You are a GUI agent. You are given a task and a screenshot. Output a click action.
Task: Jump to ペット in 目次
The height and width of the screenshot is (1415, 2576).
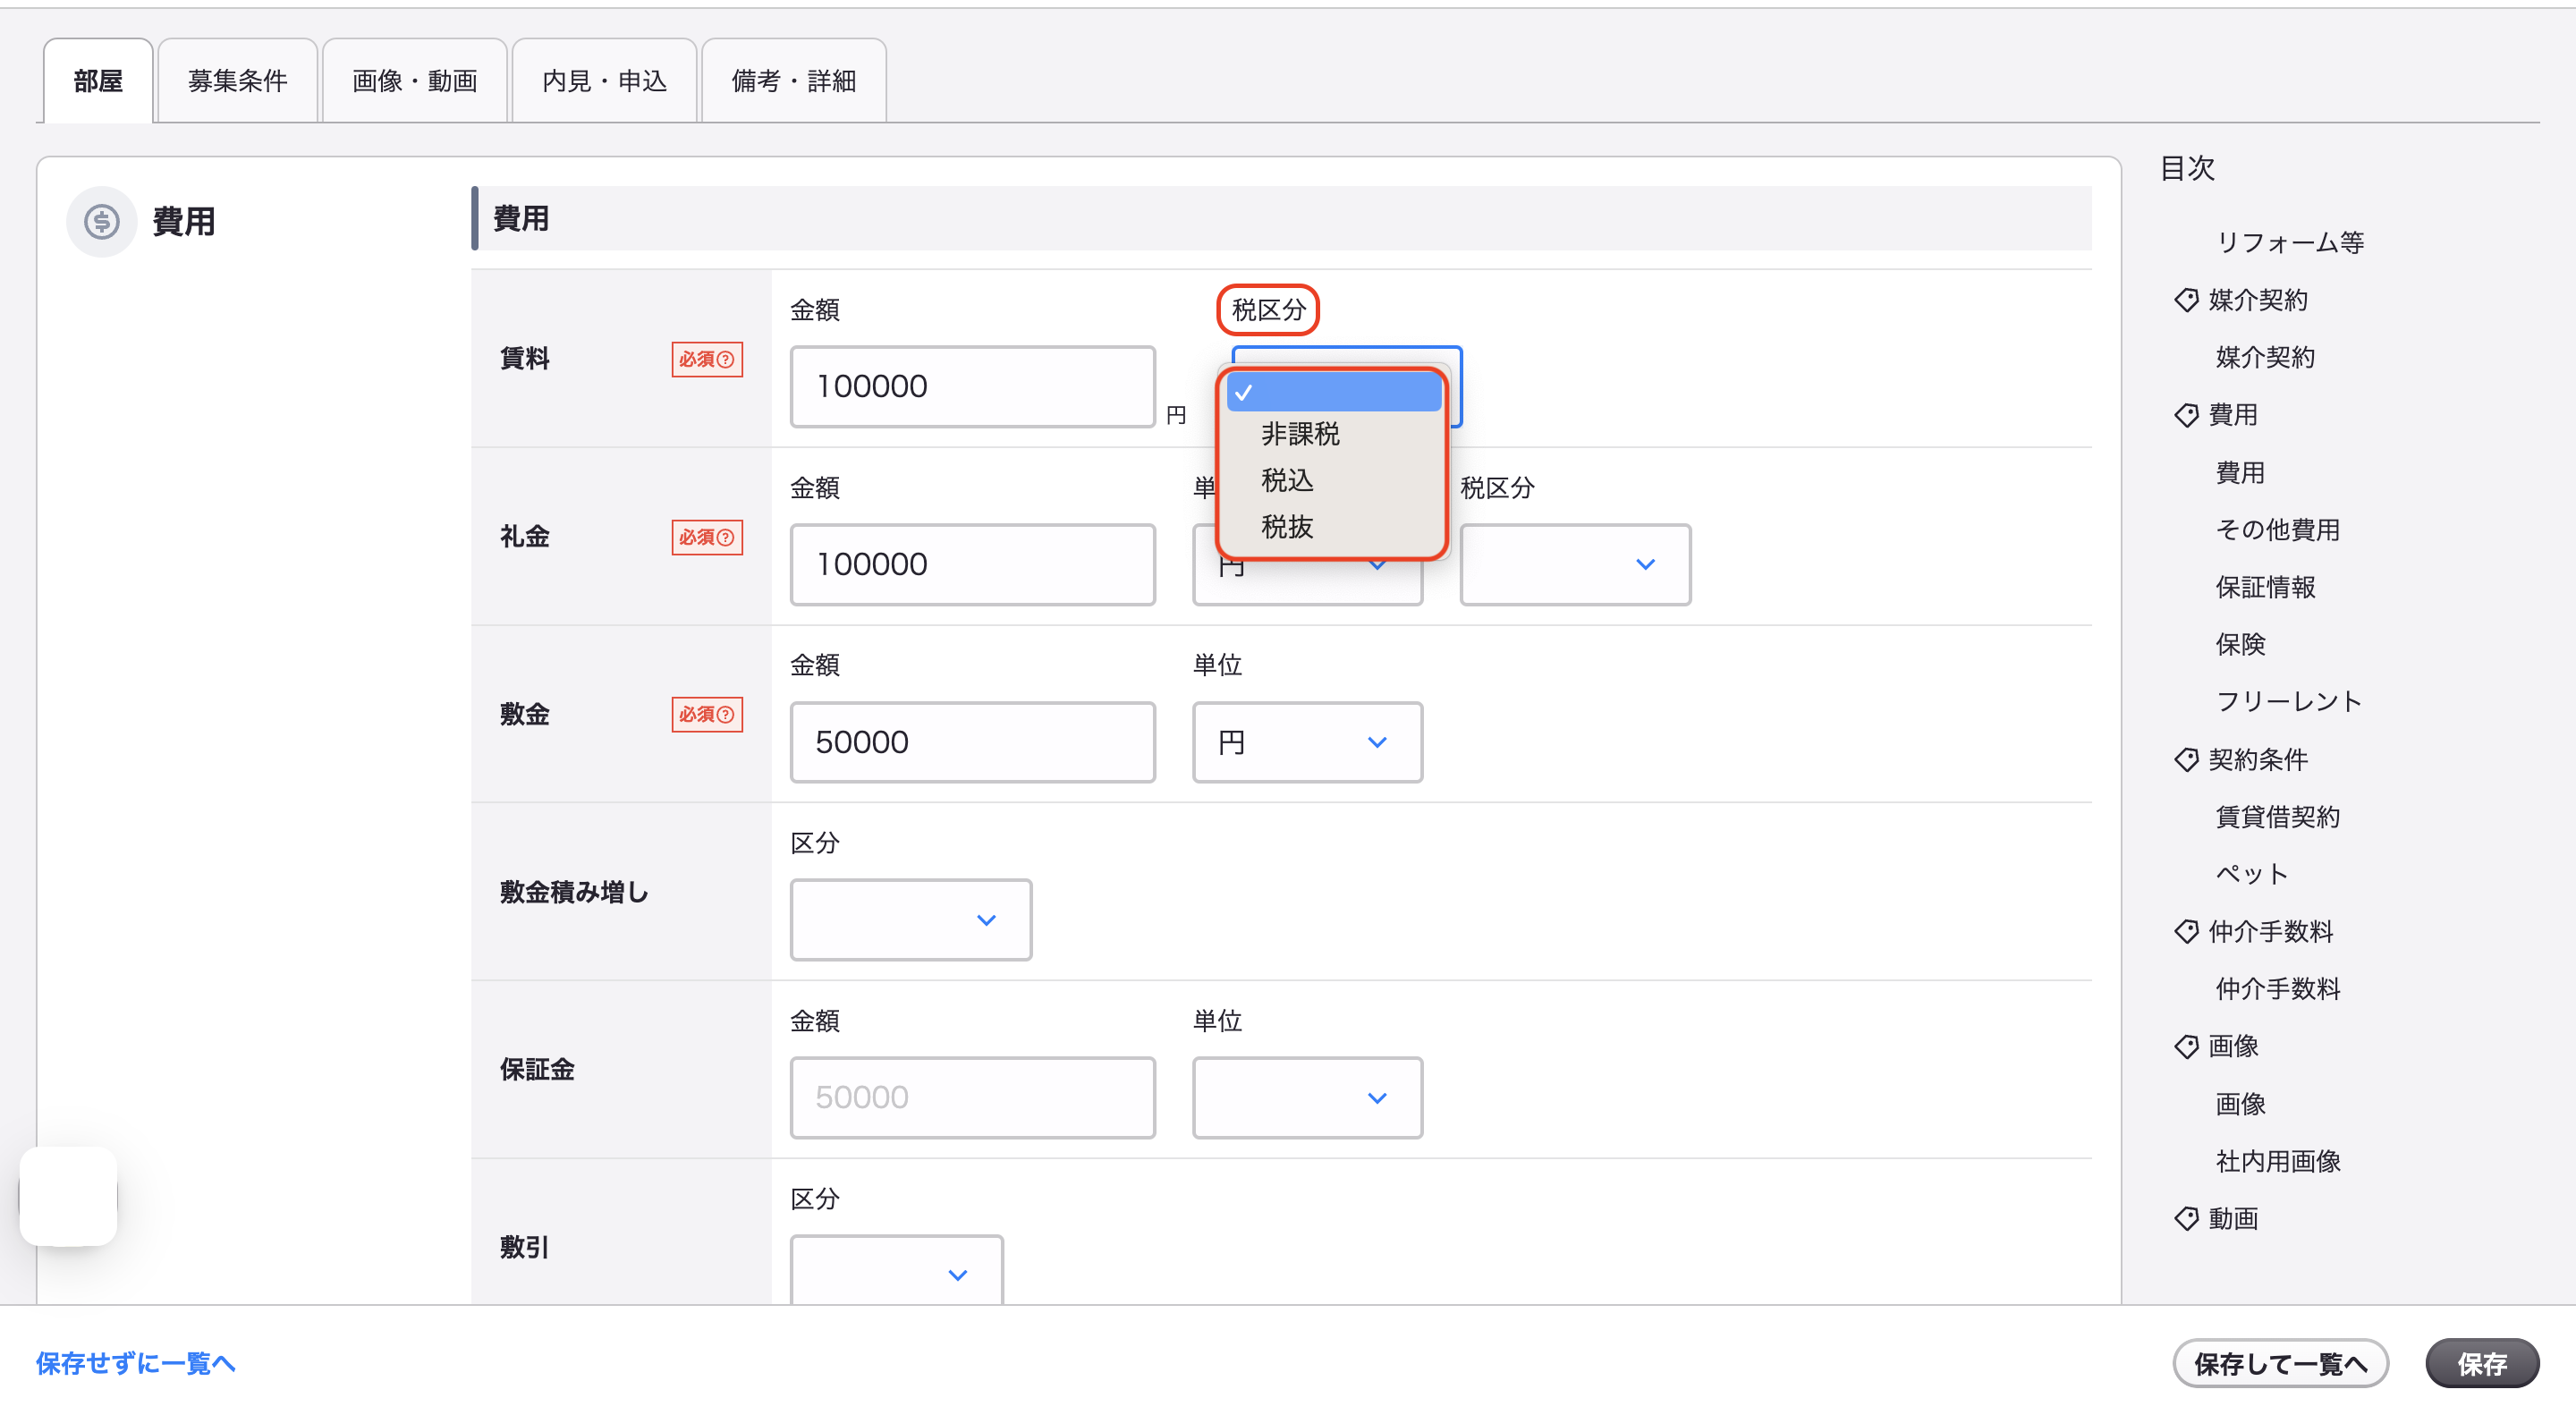pos(2252,874)
